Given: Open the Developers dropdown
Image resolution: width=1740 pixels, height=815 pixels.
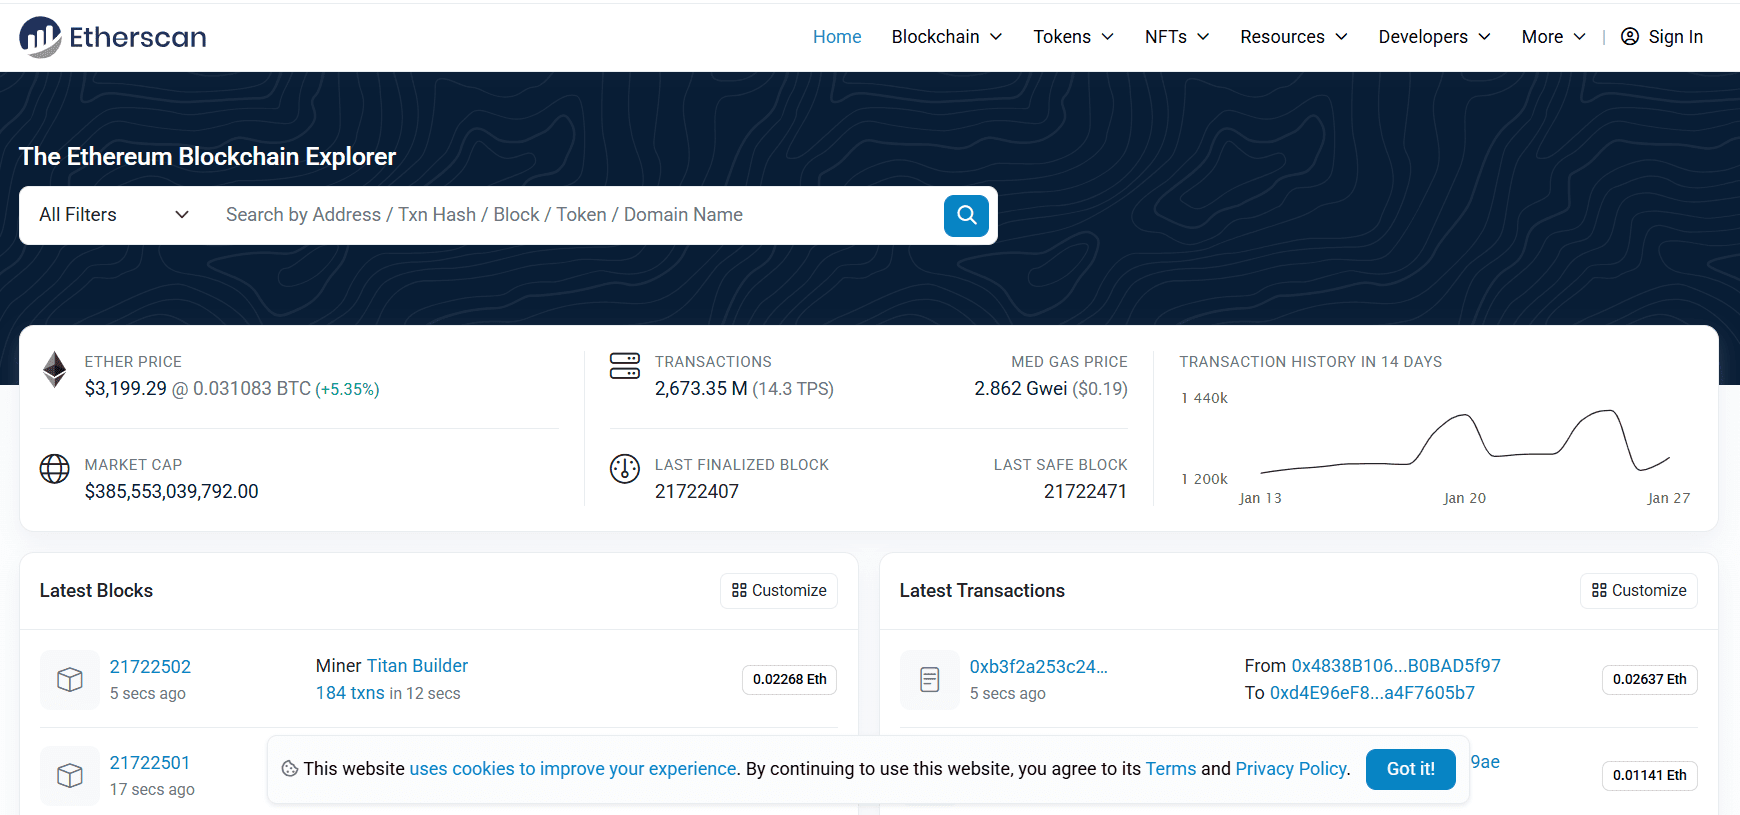Looking at the screenshot, I should [x=1434, y=37].
